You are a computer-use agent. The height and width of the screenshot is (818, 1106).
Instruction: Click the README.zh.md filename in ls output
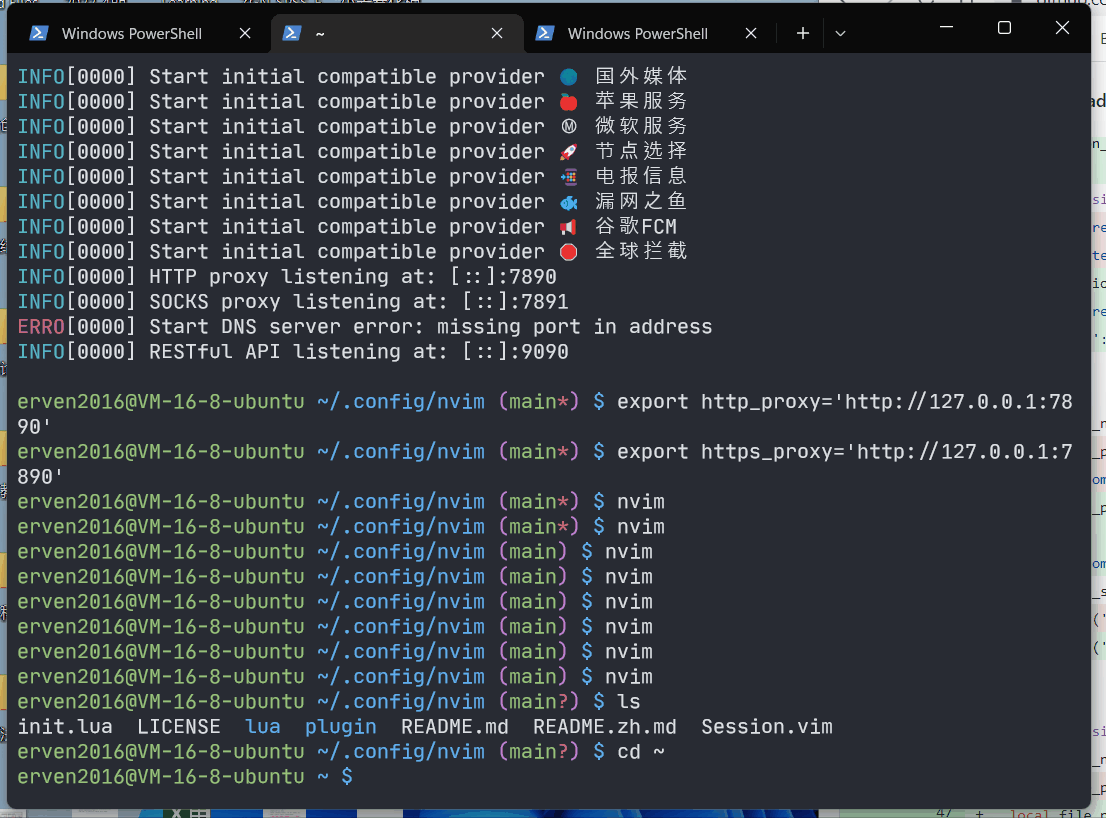coord(604,726)
